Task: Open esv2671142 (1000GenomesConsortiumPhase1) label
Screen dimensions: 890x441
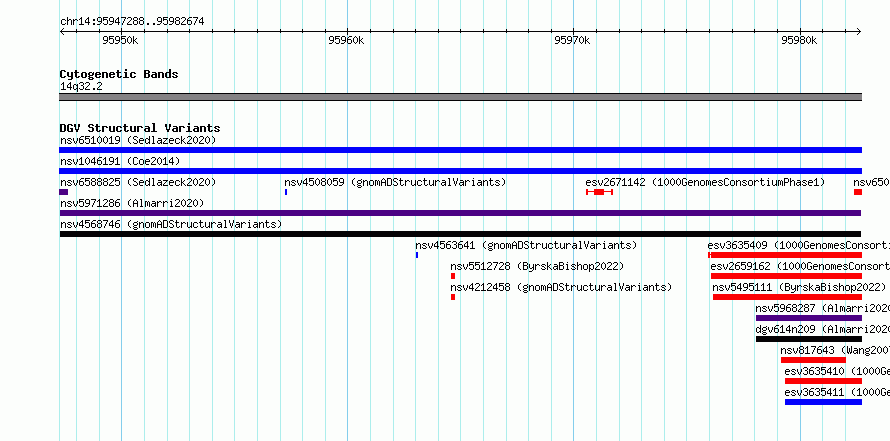Action: coord(705,182)
